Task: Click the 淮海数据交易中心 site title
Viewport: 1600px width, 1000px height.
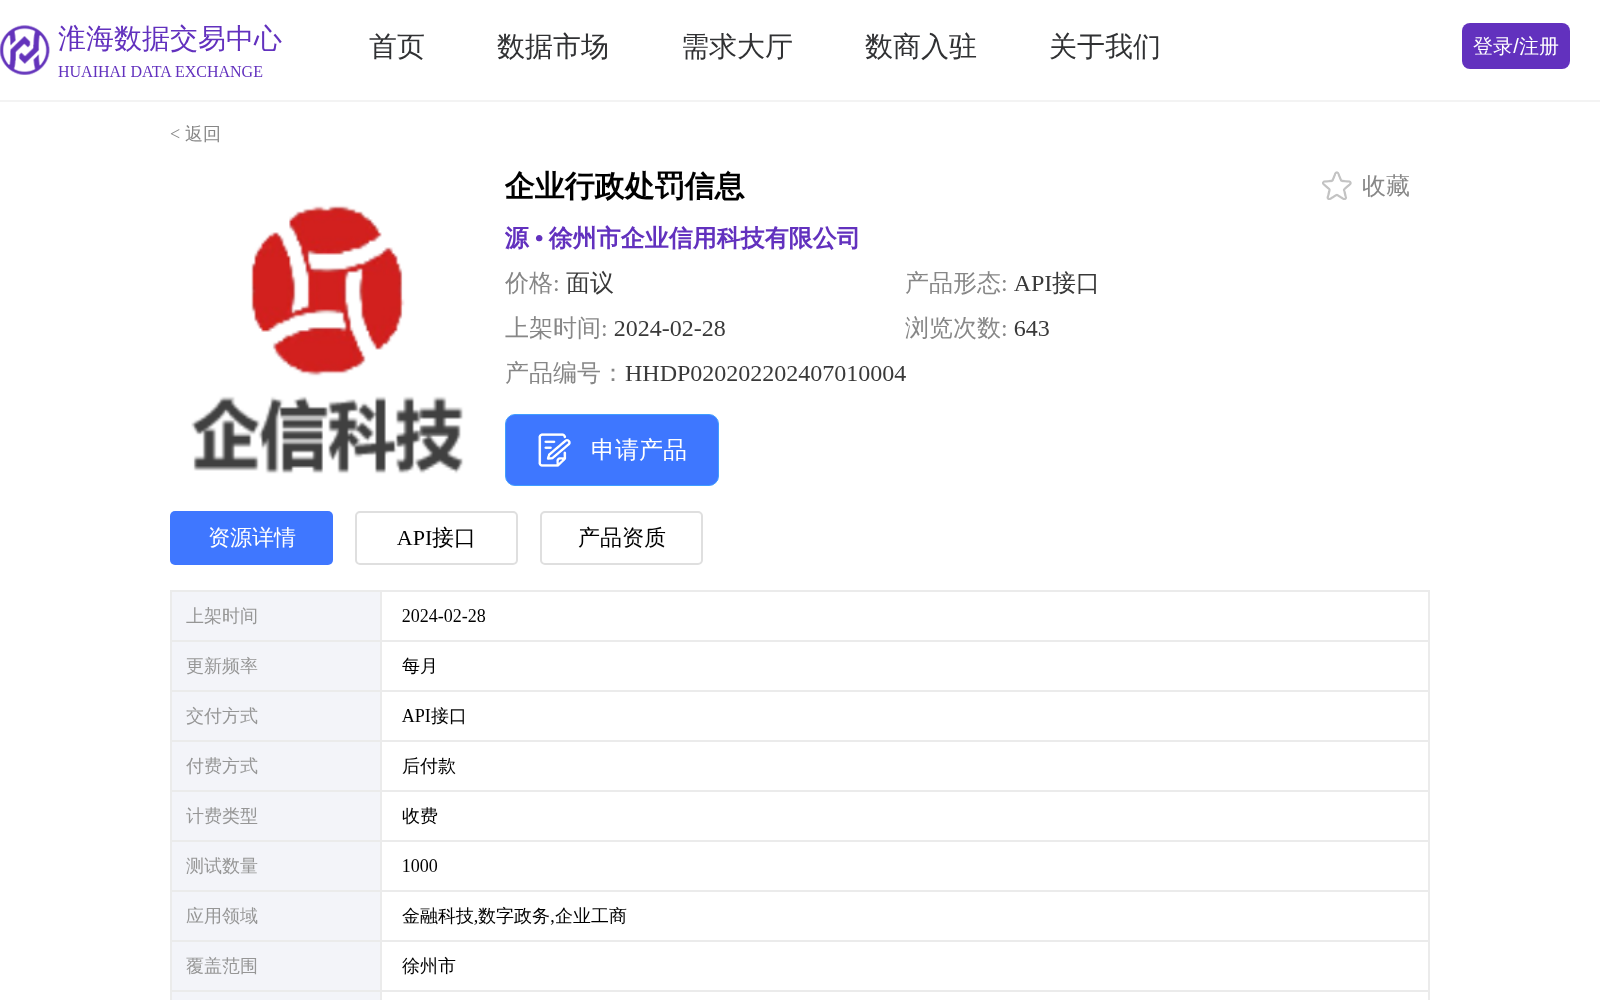Action: point(170,39)
